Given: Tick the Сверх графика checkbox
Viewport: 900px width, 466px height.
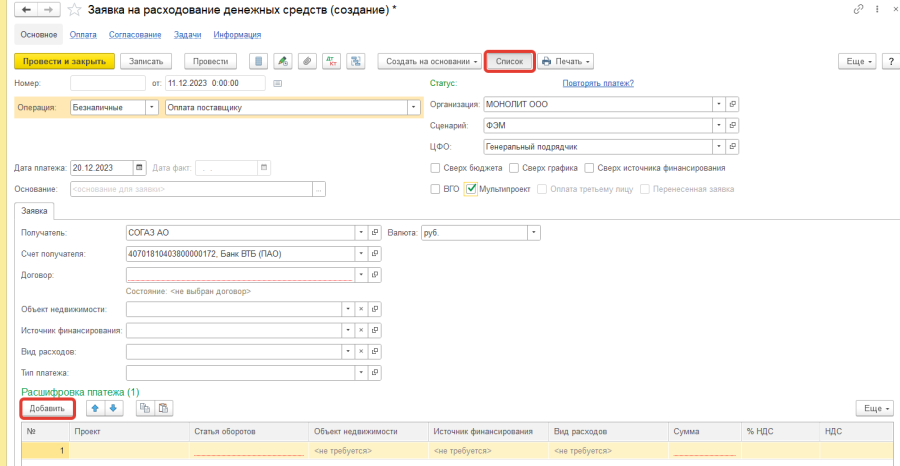Looking at the screenshot, I should 514,168.
